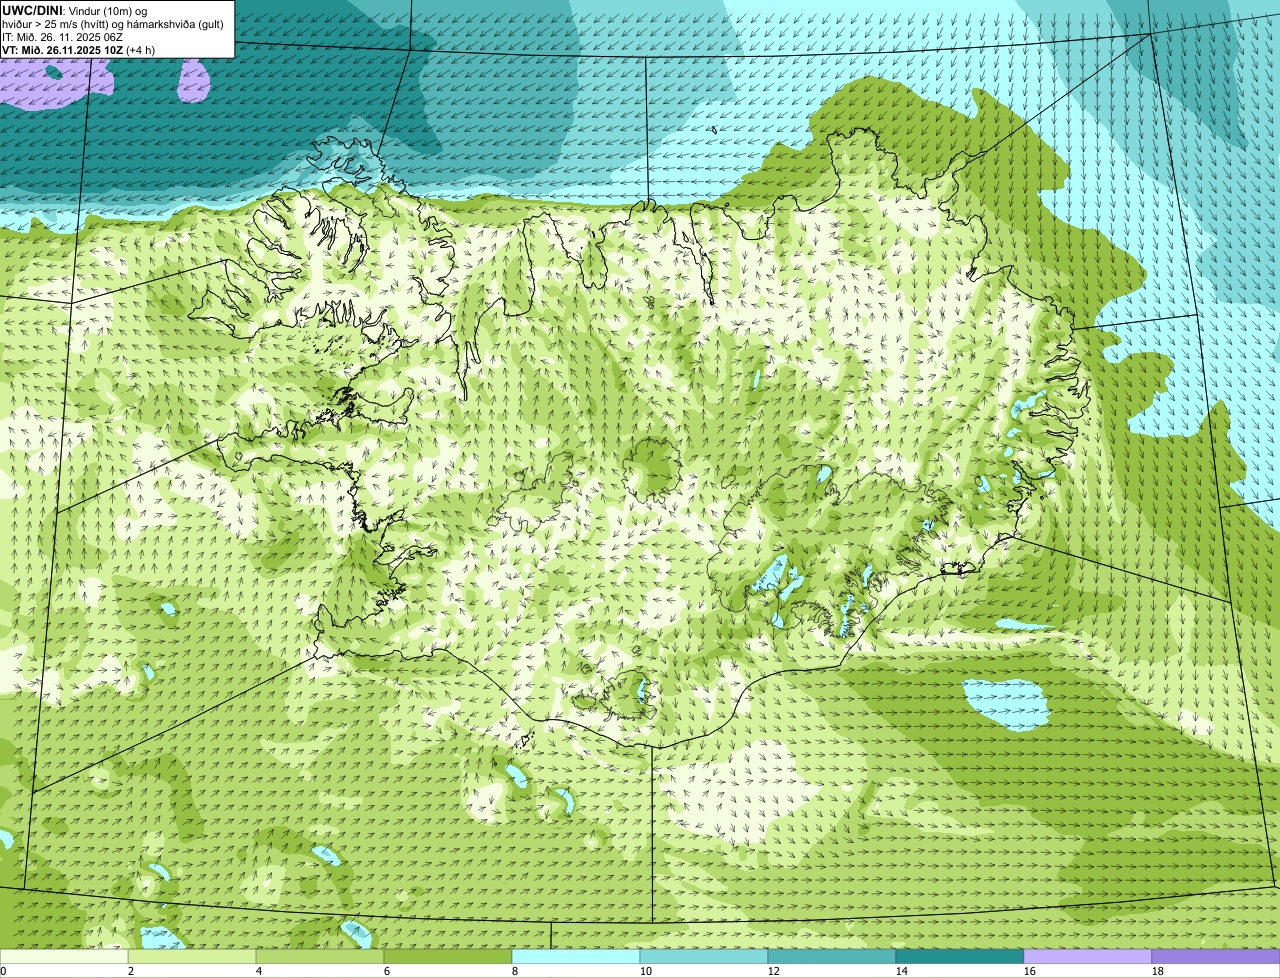
Task: Click the scale label '0'
Action: click(3, 971)
